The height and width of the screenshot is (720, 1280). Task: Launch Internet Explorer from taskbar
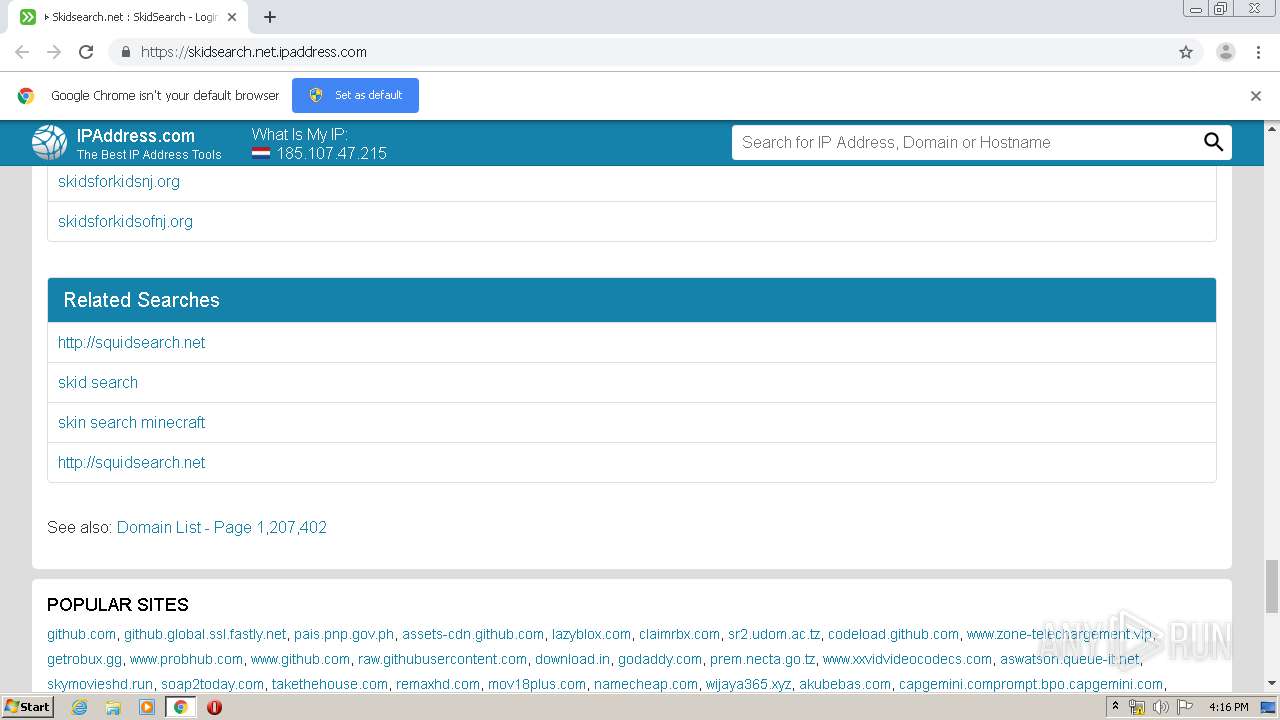(79, 707)
